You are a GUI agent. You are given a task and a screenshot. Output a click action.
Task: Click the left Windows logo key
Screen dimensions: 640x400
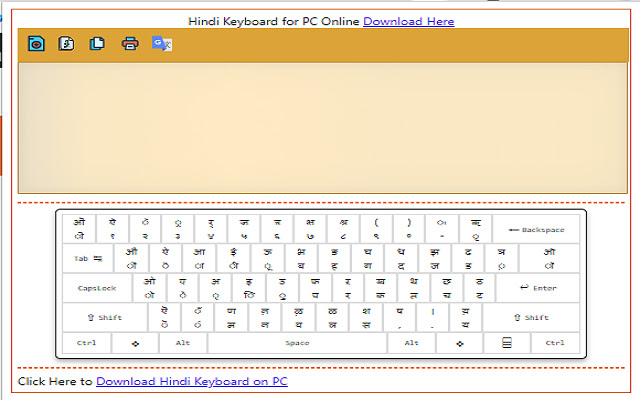(135, 343)
